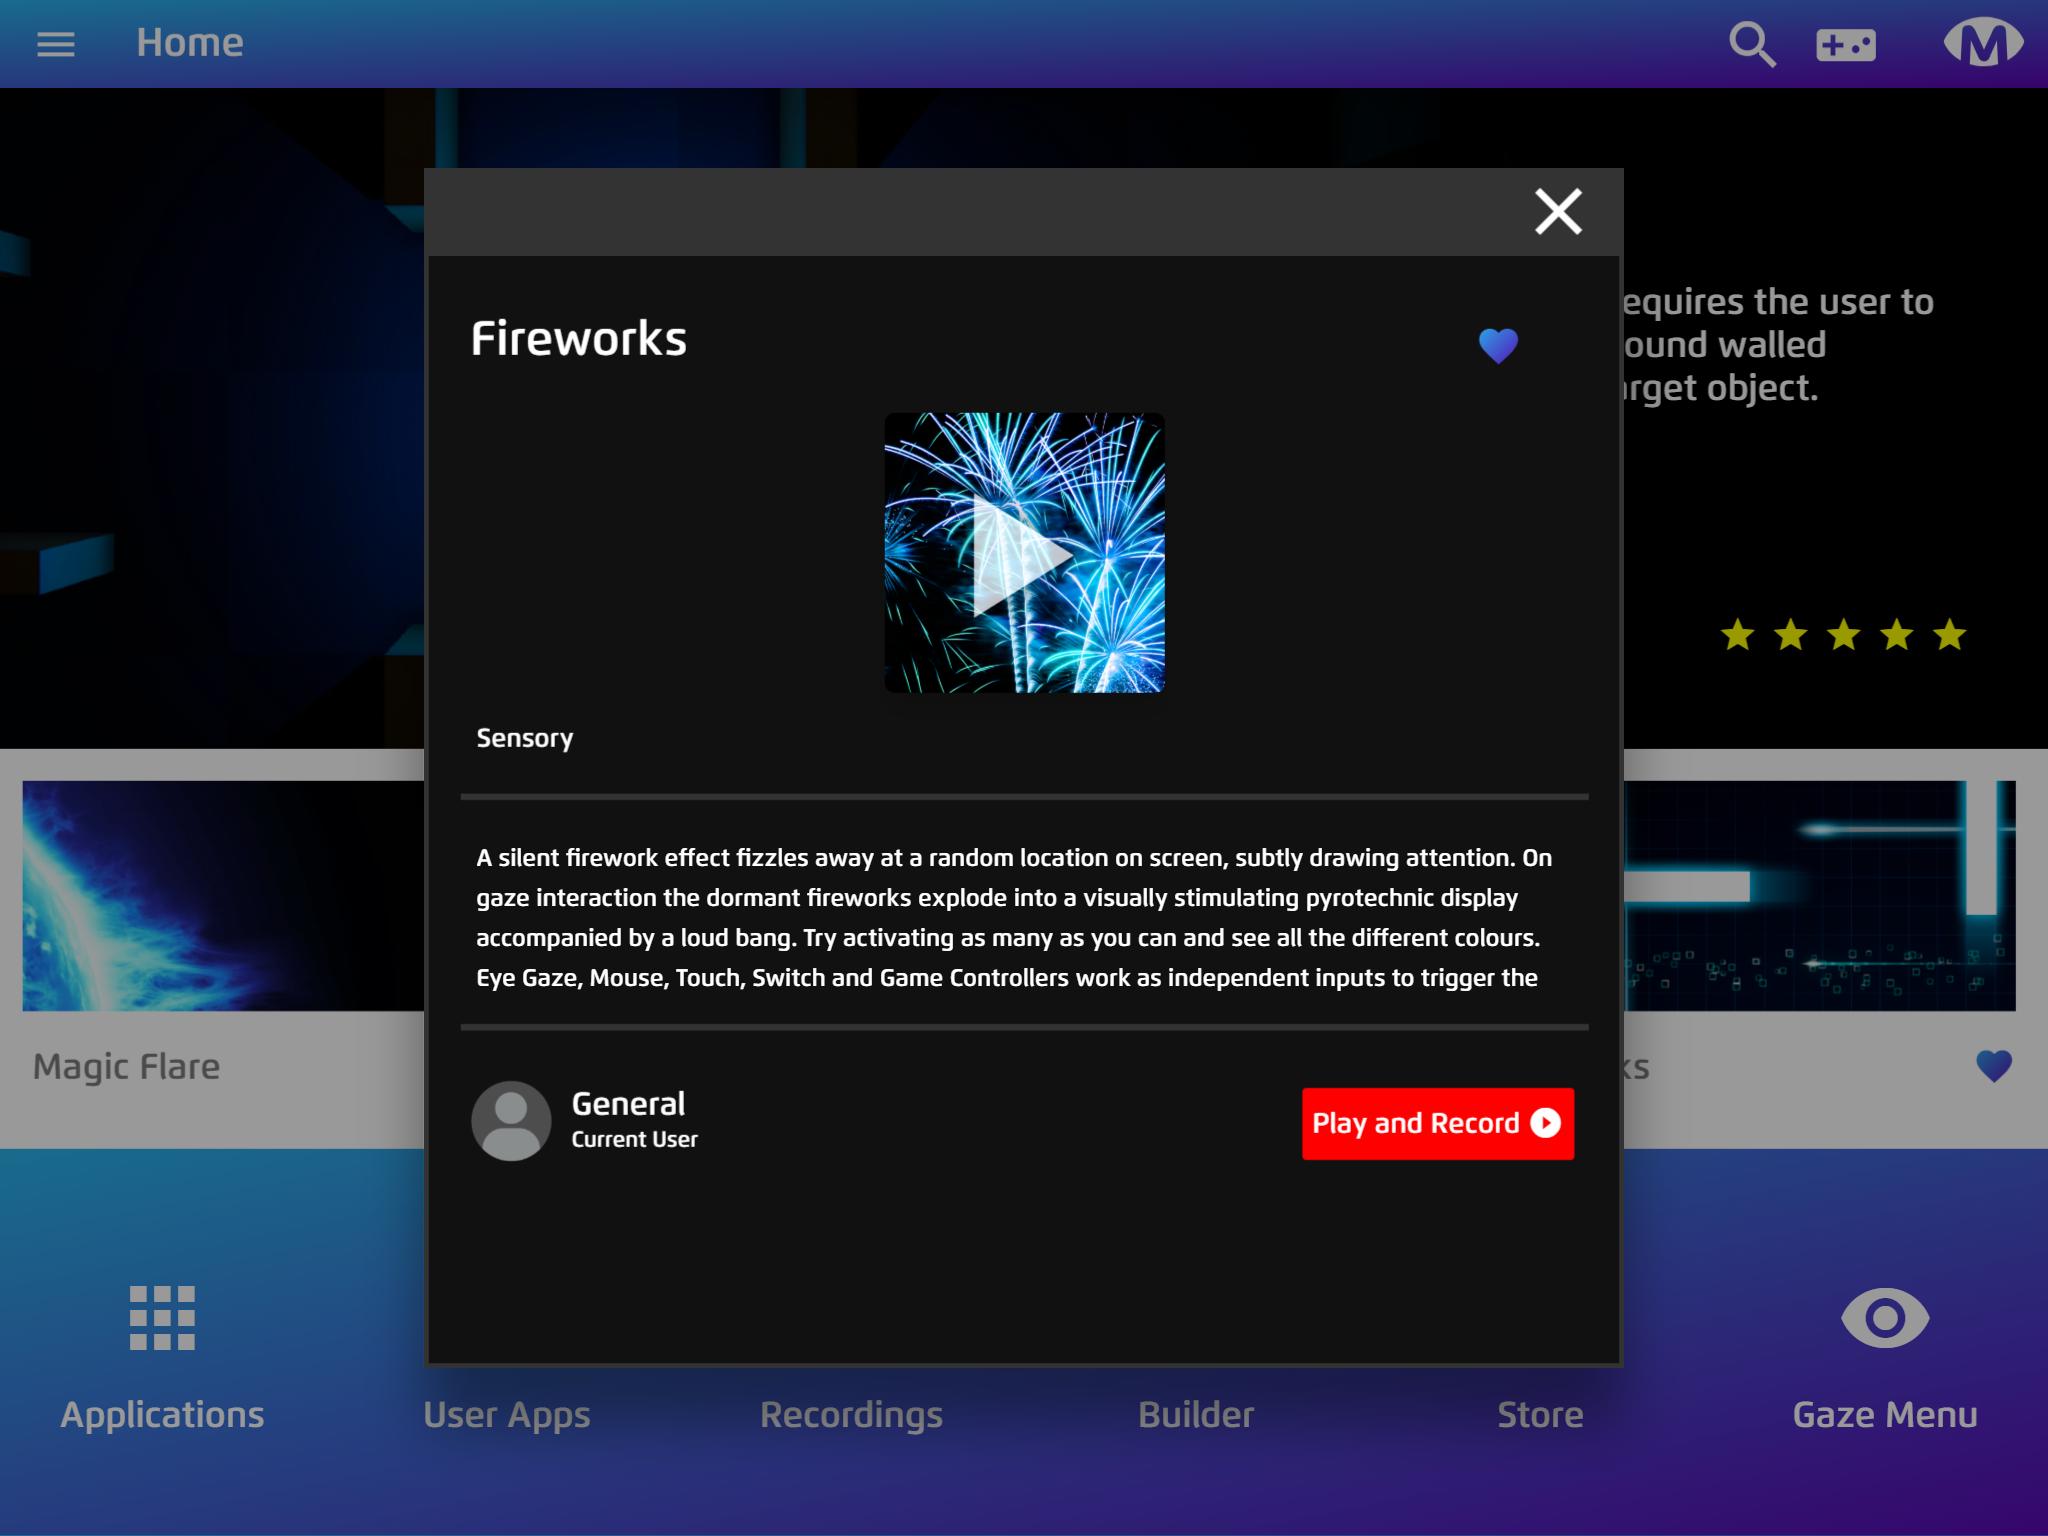Select the General current user avatar
The width and height of the screenshot is (2048, 1536).
click(511, 1121)
